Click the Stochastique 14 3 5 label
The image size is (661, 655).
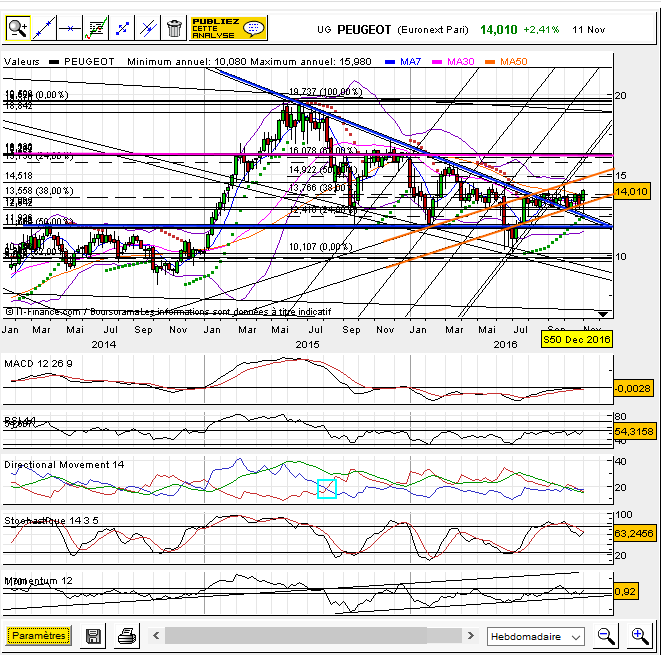coord(51,521)
